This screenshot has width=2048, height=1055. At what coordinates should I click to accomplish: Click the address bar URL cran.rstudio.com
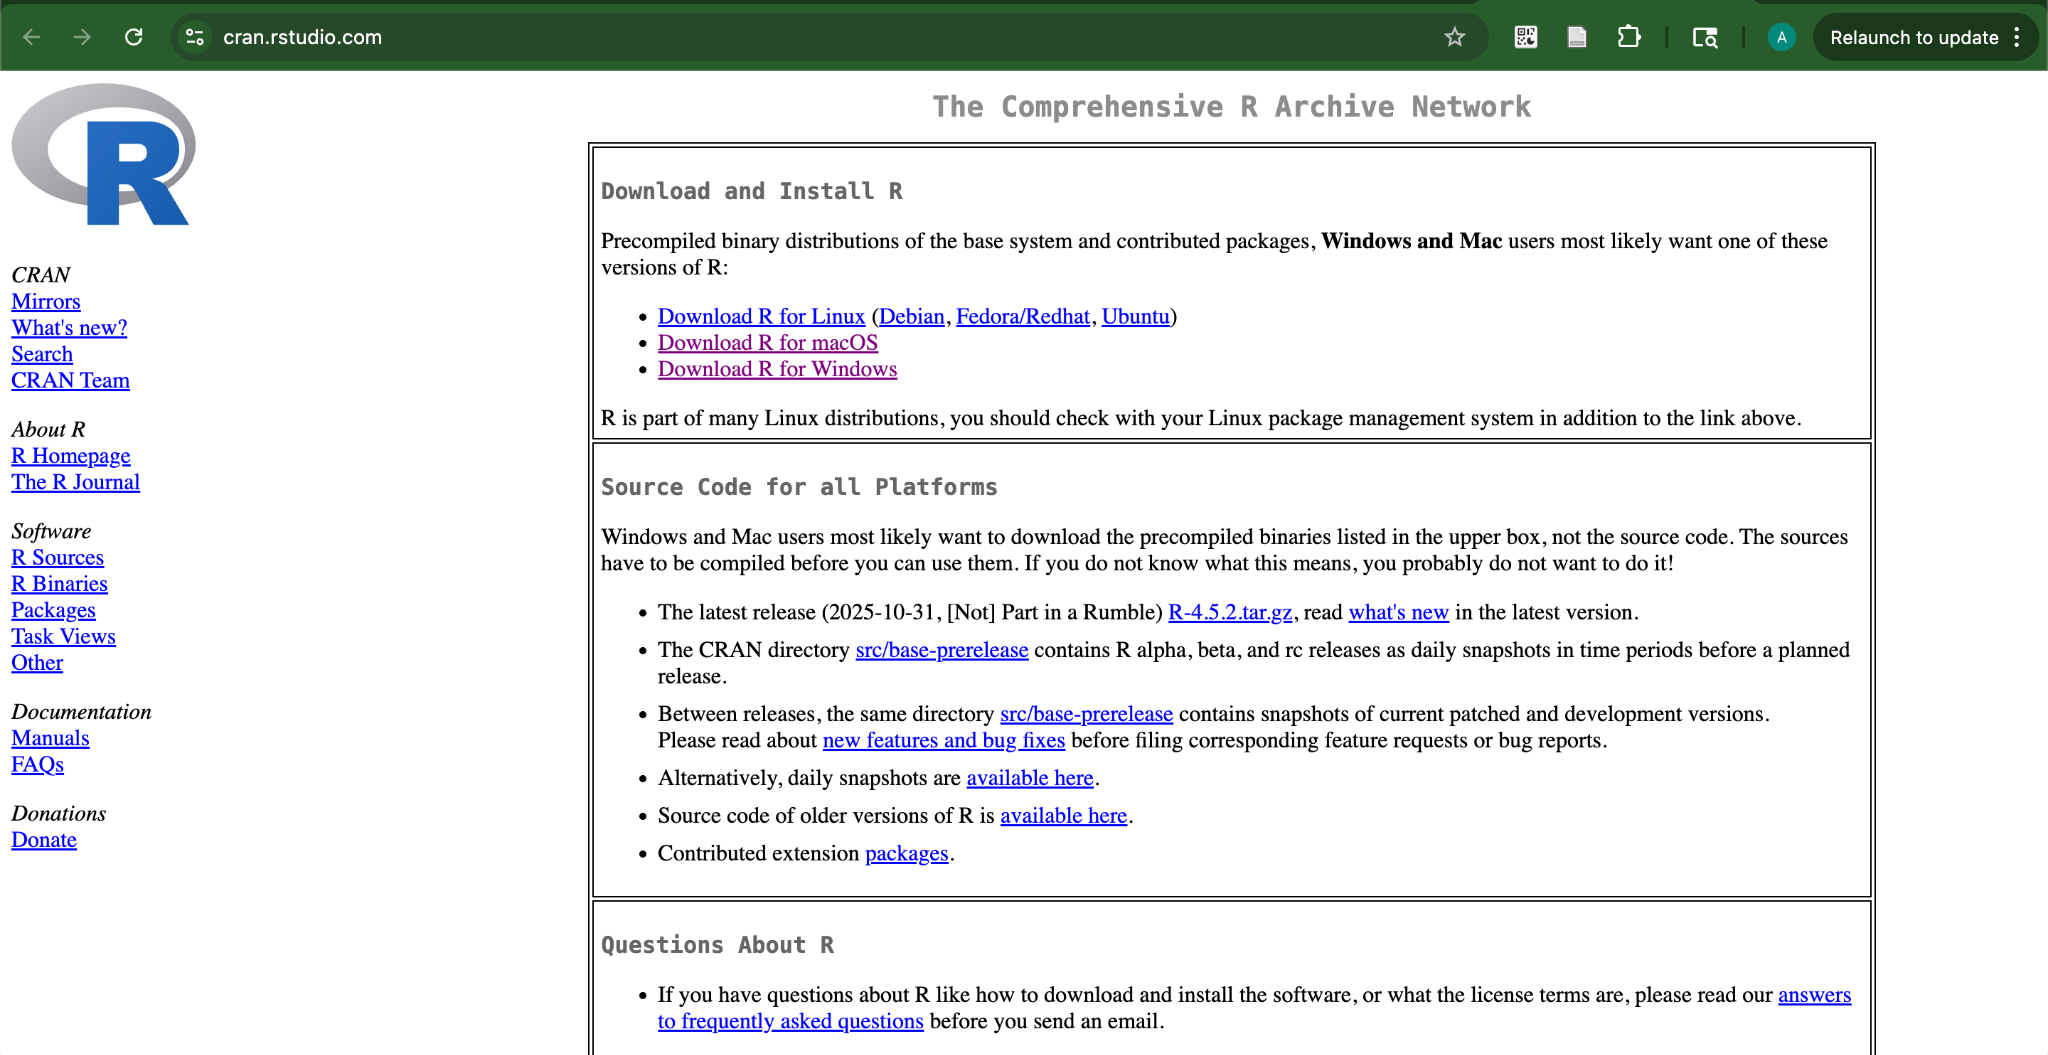click(302, 37)
